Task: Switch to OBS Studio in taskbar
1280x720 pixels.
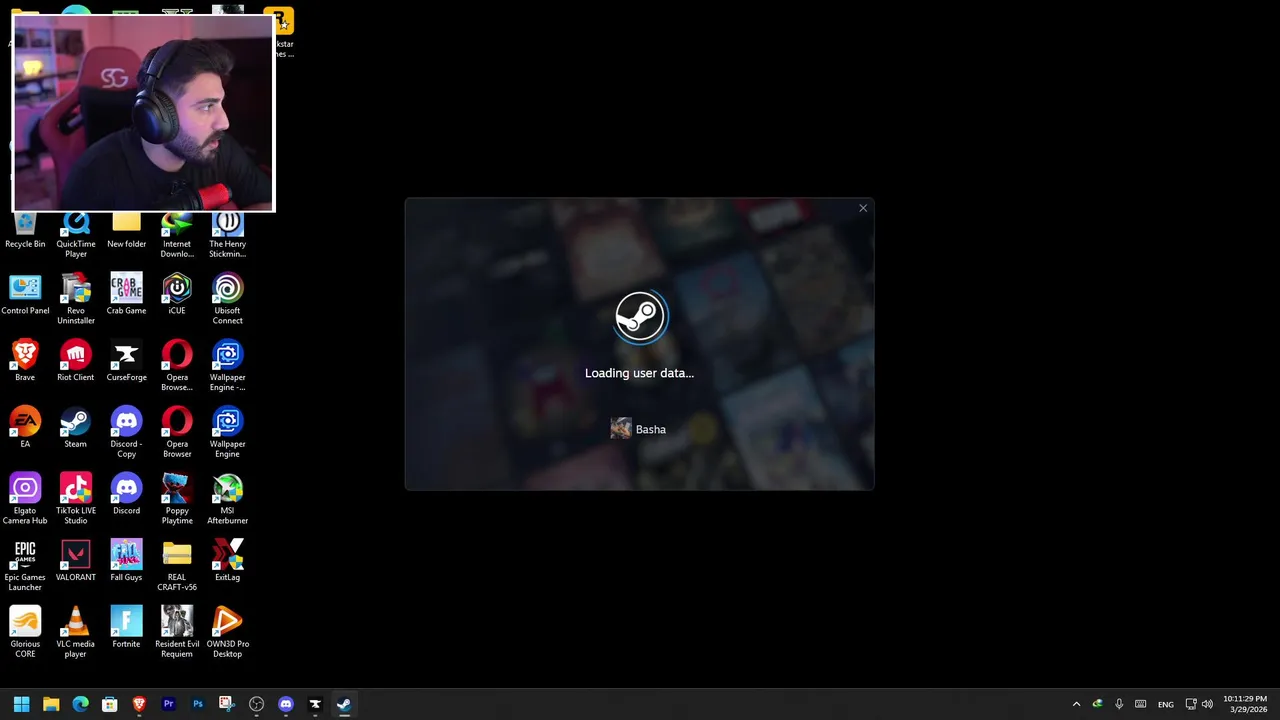Action: [x=256, y=704]
